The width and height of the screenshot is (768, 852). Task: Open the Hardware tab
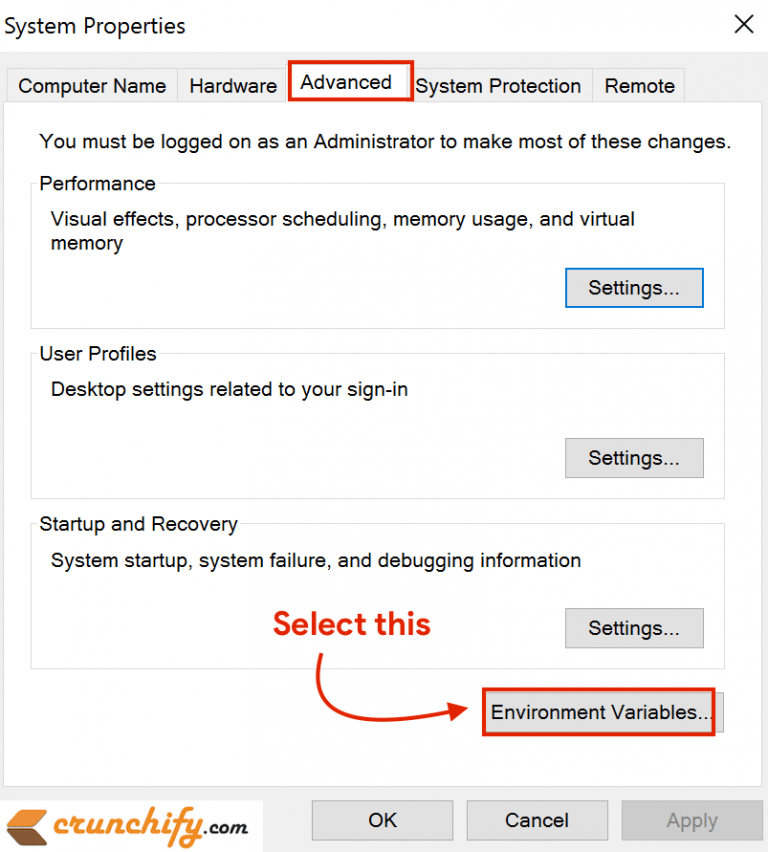coord(232,86)
